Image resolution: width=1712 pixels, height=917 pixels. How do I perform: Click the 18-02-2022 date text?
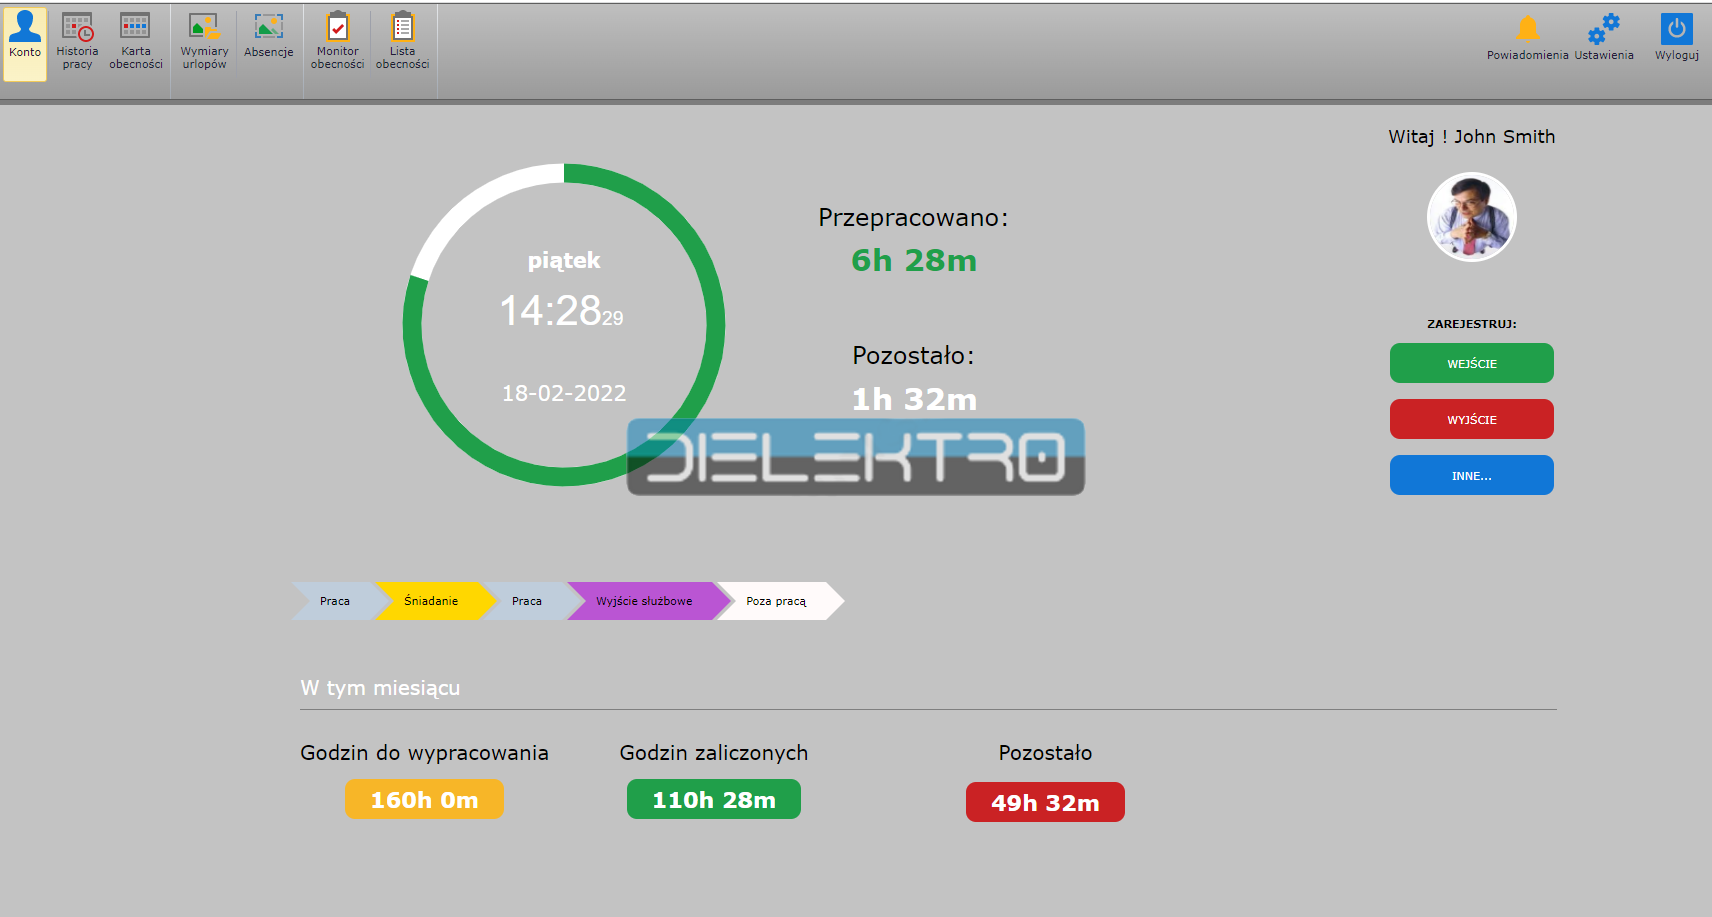564,393
